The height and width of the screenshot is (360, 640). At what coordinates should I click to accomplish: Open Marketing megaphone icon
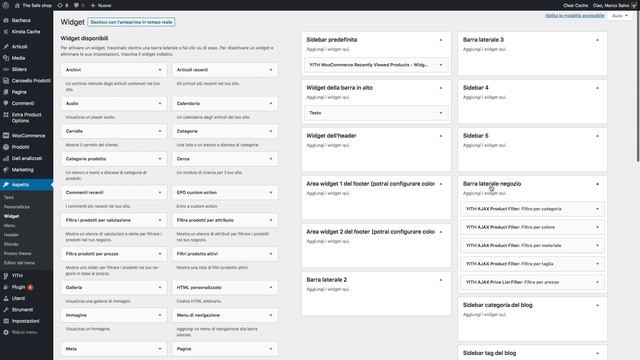(6, 169)
